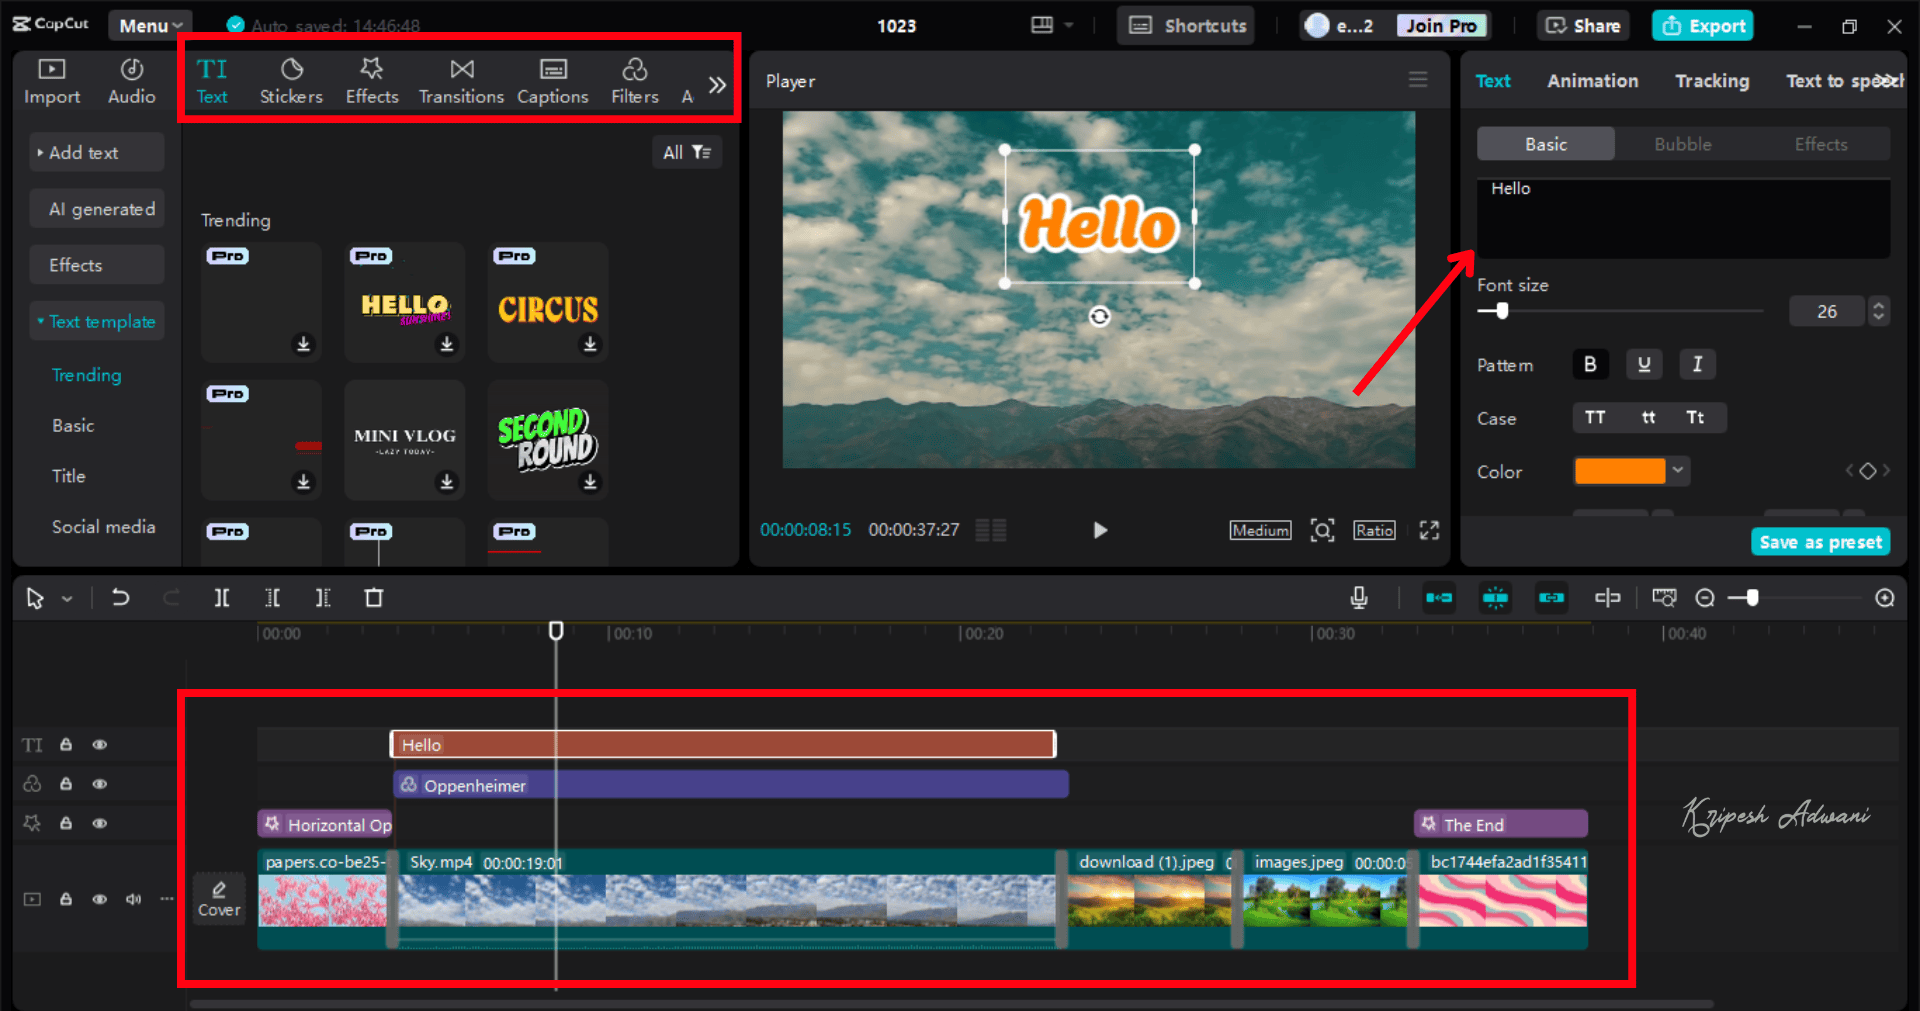Click the Undo arrow
The width and height of the screenshot is (1920, 1011).
[121, 598]
